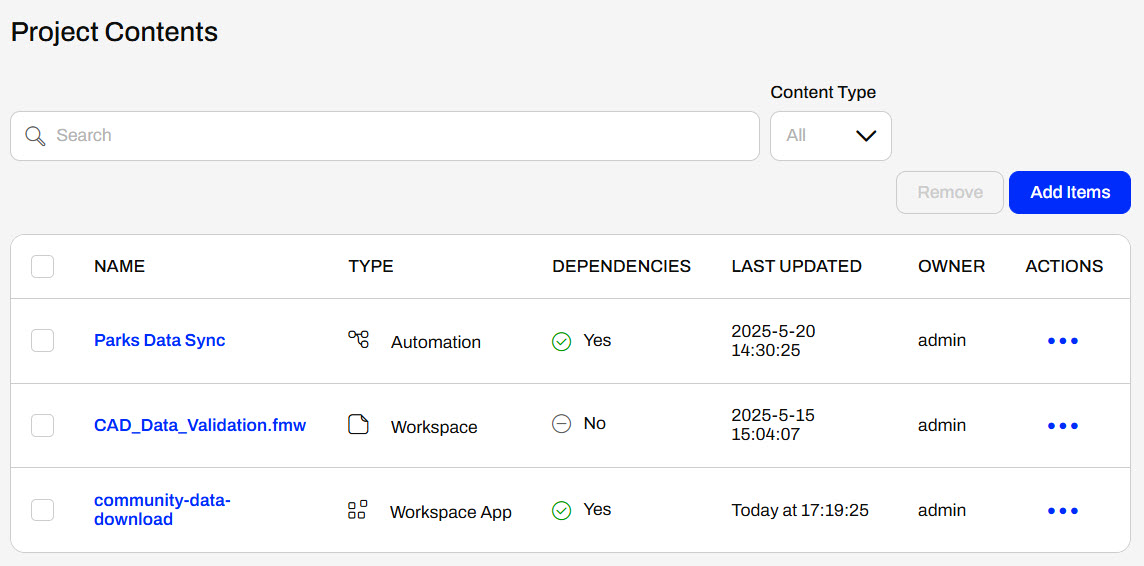Image resolution: width=1144 pixels, height=566 pixels.
Task: Click the NAME column header
Action: pos(120,266)
